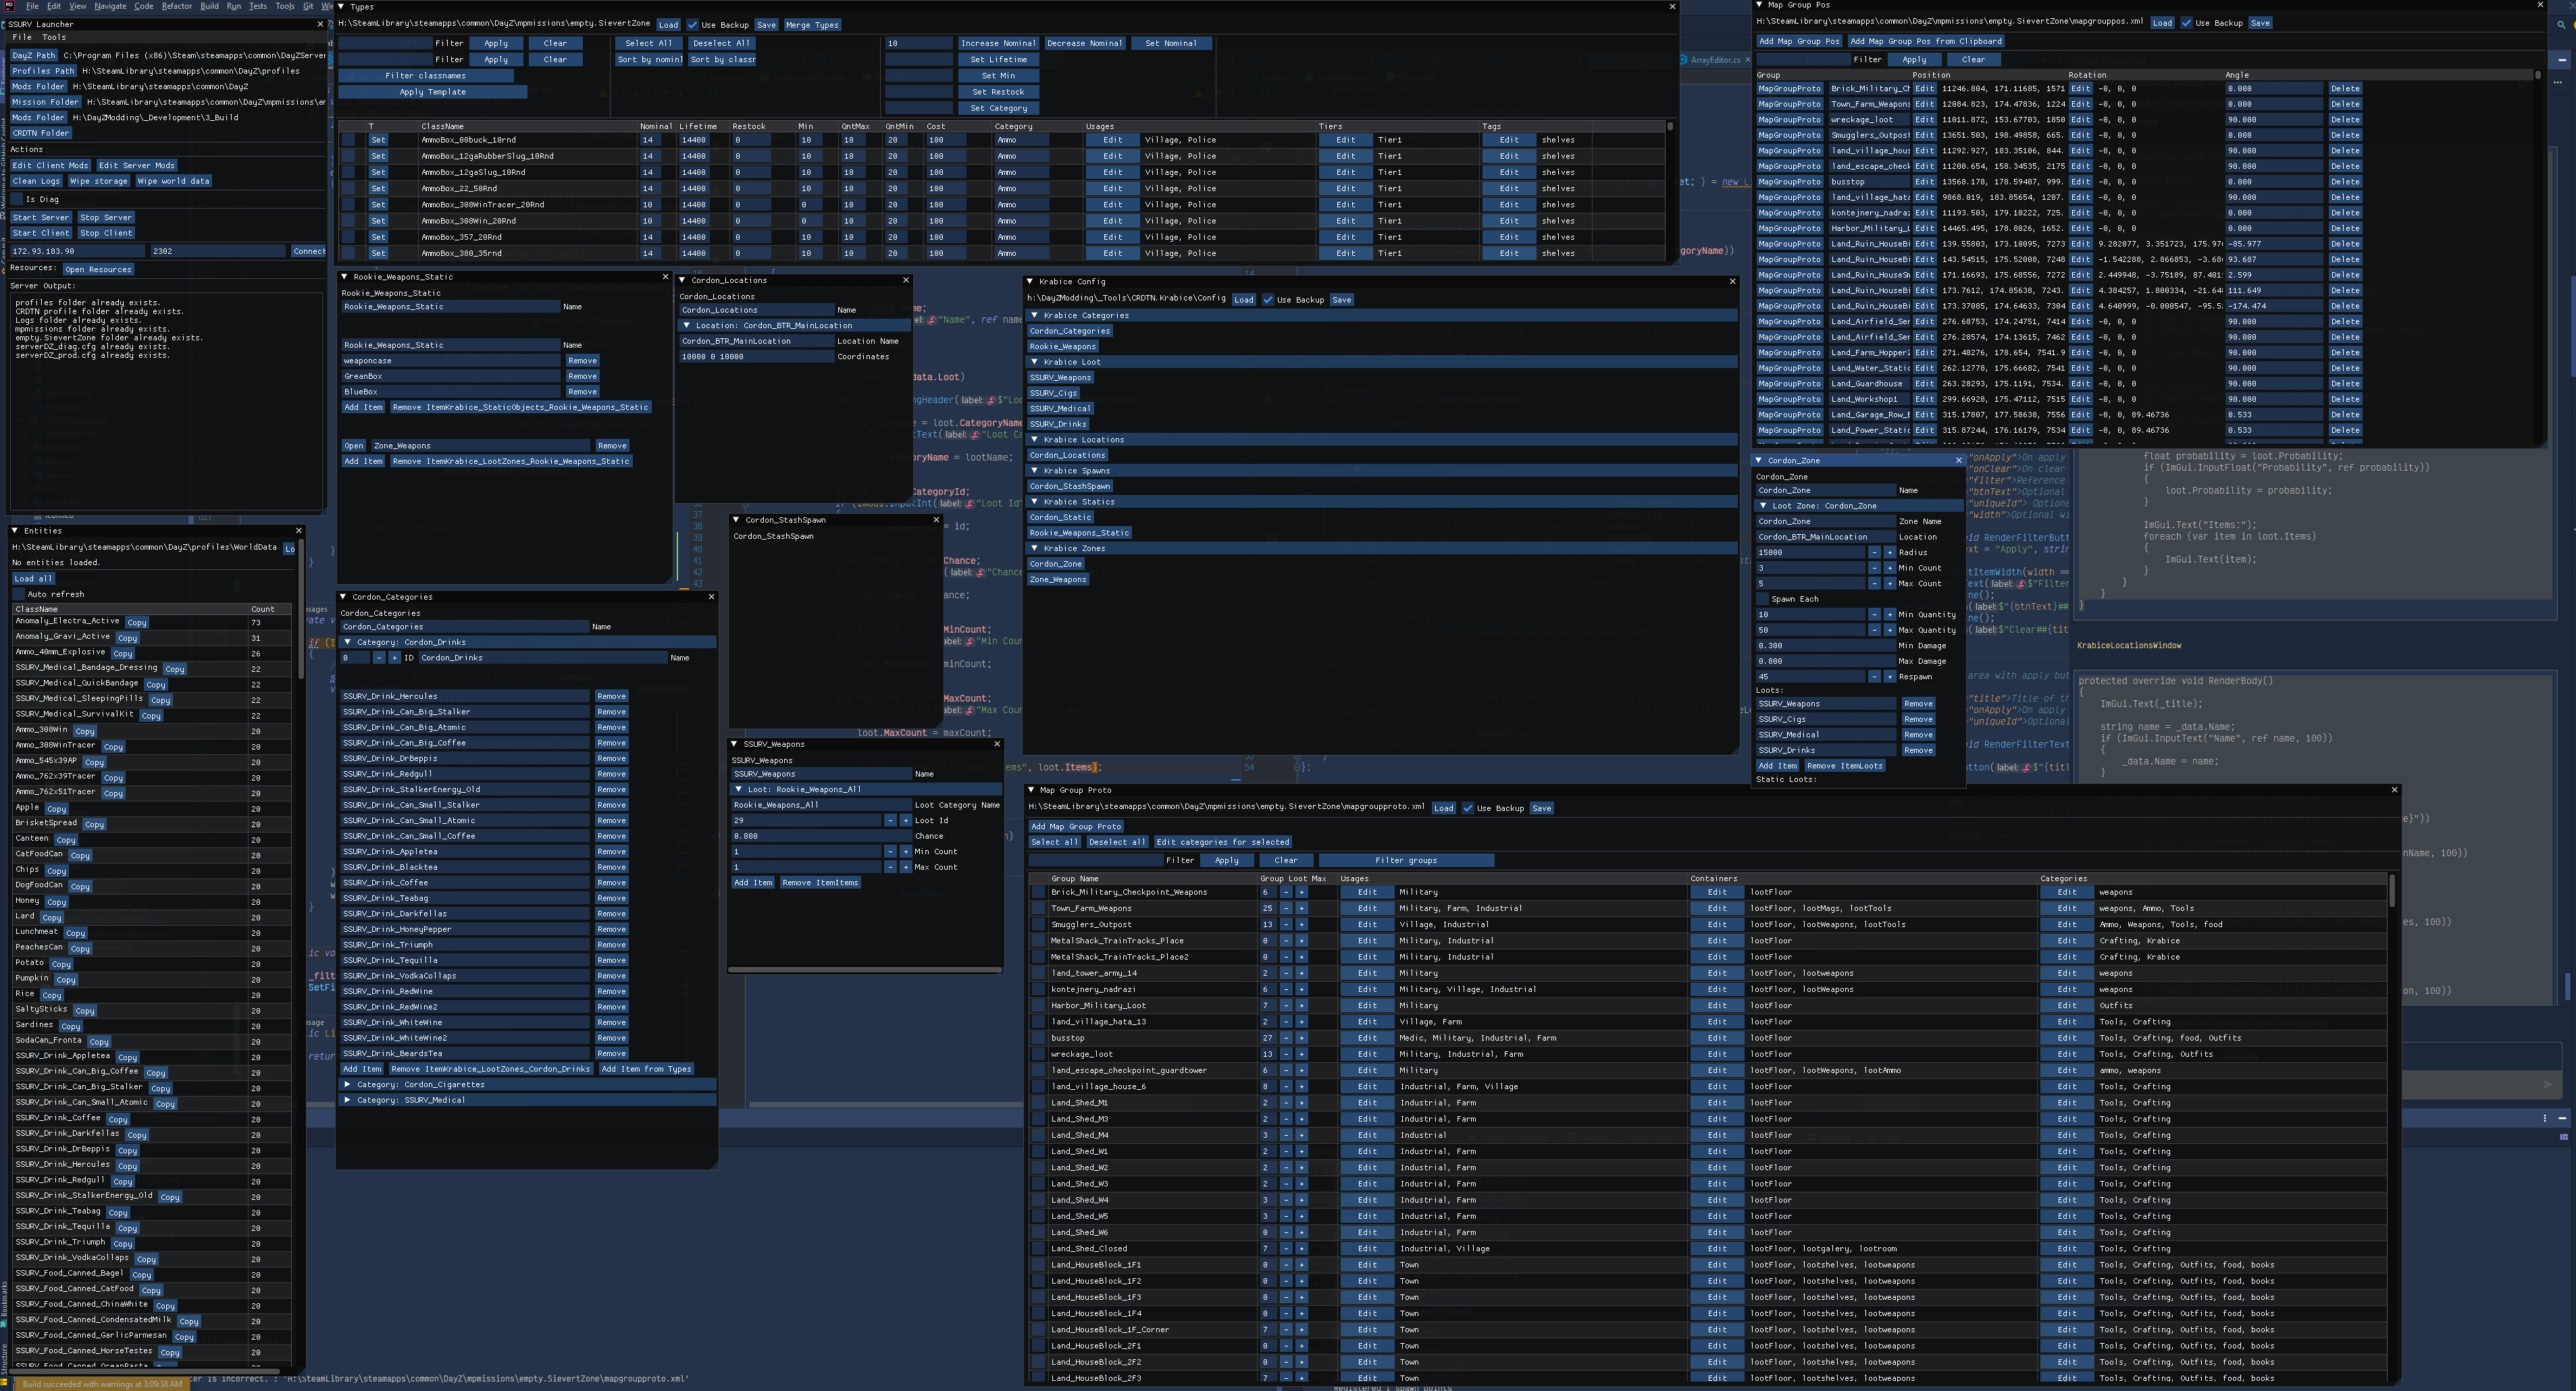Click the Start Server button
Viewport: 2576px width, 1391px height.
41,217
